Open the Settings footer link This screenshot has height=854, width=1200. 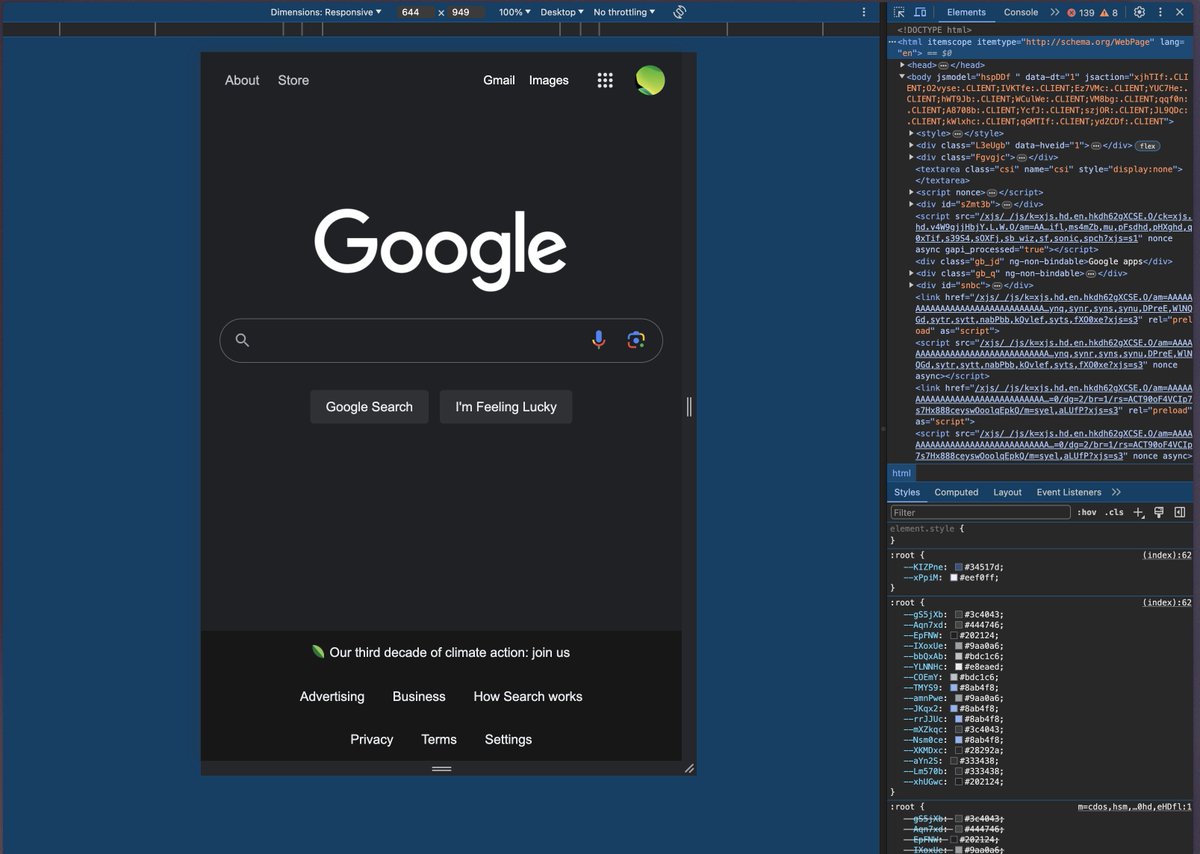(508, 739)
